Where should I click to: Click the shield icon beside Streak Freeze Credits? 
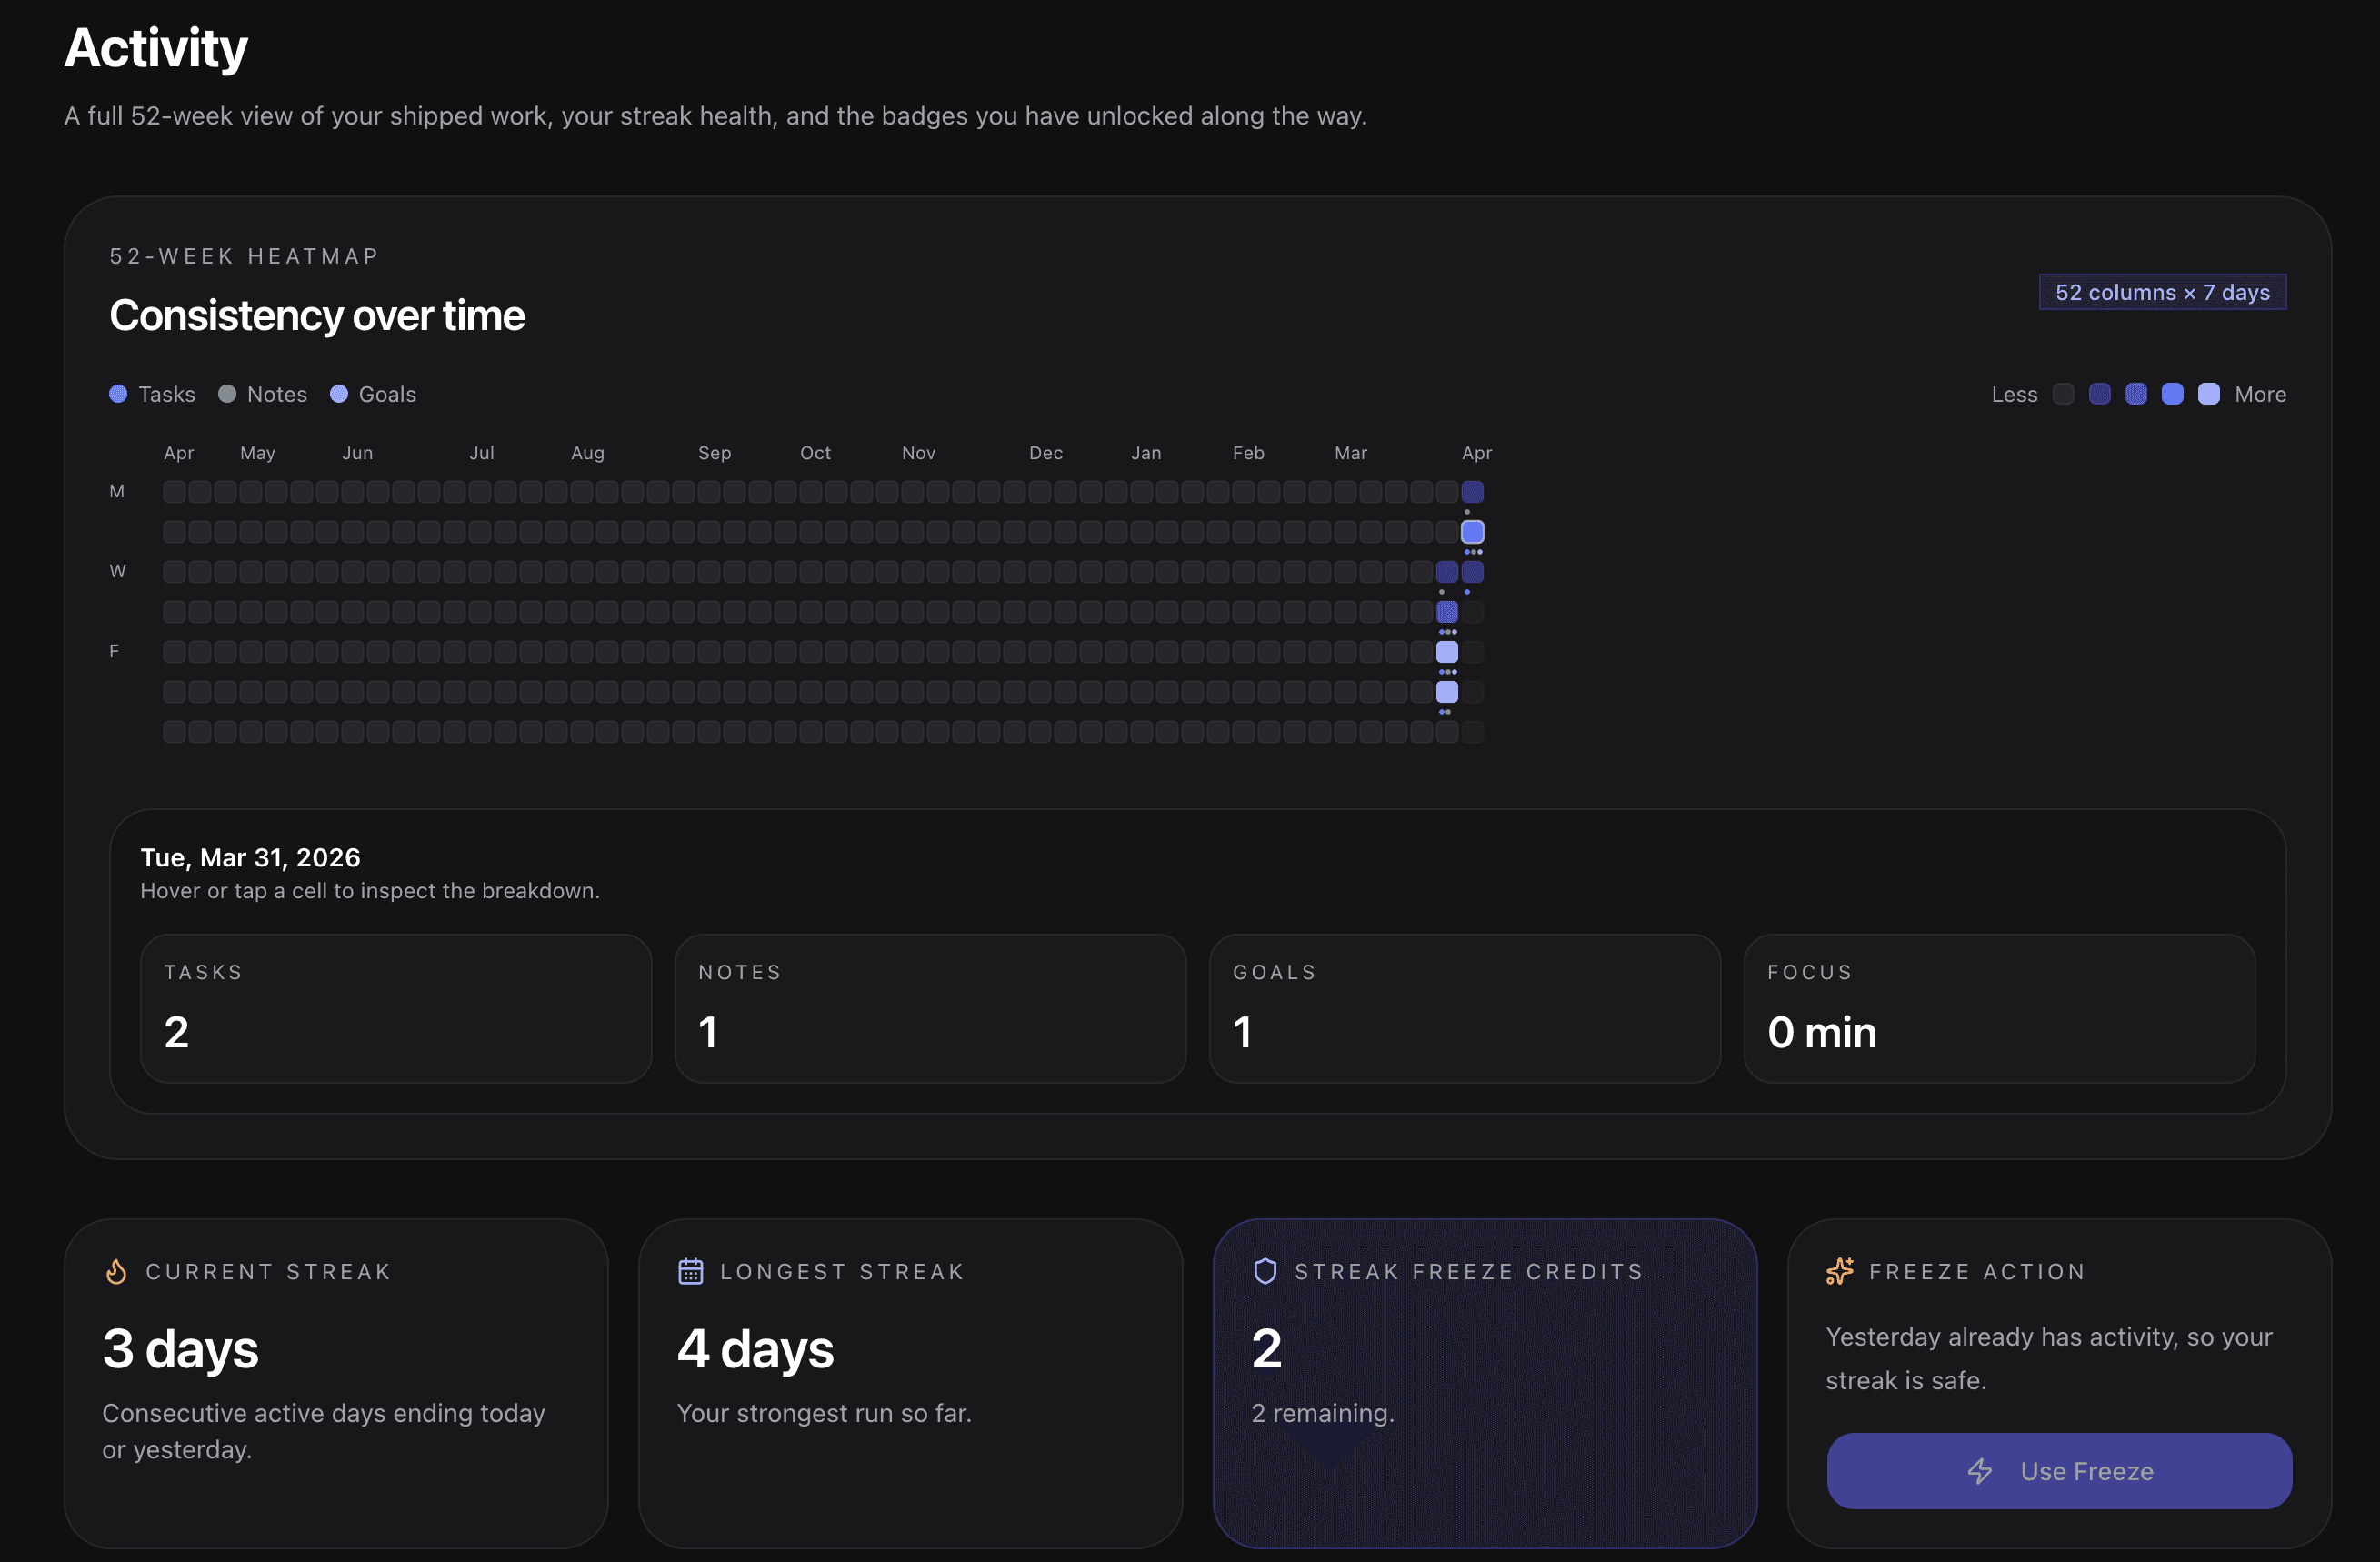tap(1265, 1271)
